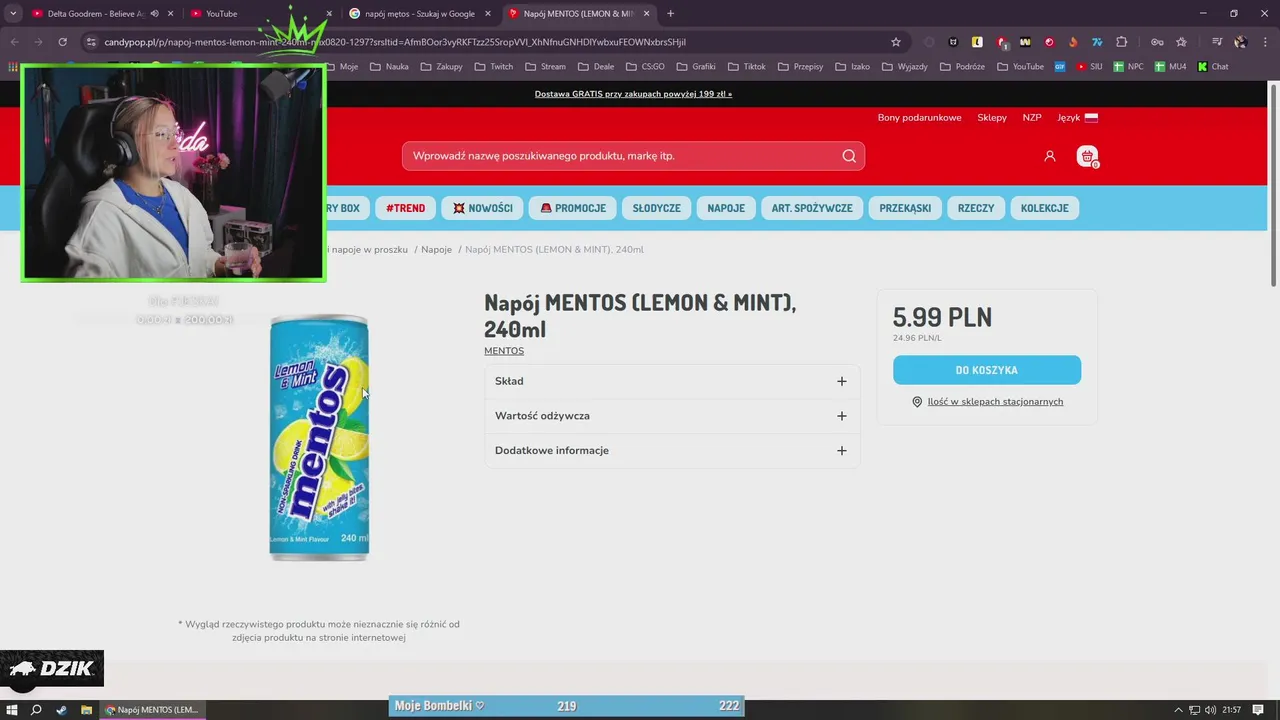Click the taskbar clock showing 21:57
1280x720 pixels.
tap(1232, 709)
